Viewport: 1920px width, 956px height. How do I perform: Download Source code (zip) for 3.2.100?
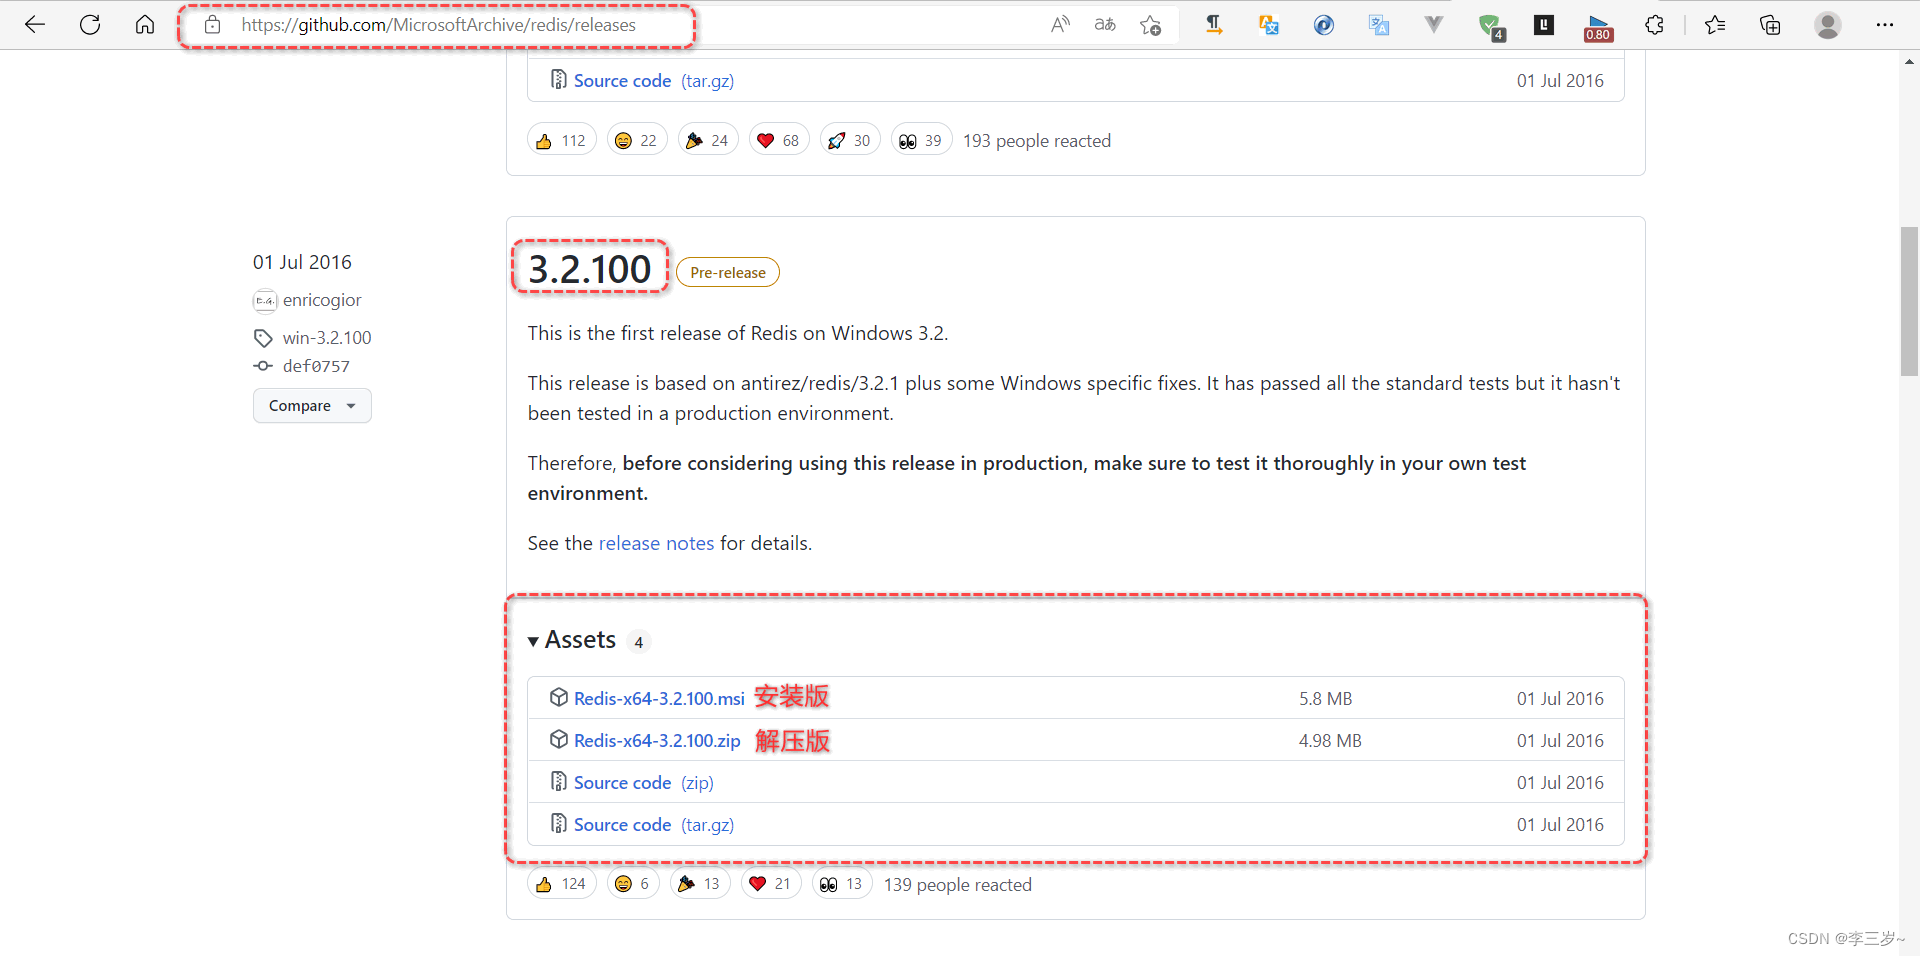[x=643, y=782]
